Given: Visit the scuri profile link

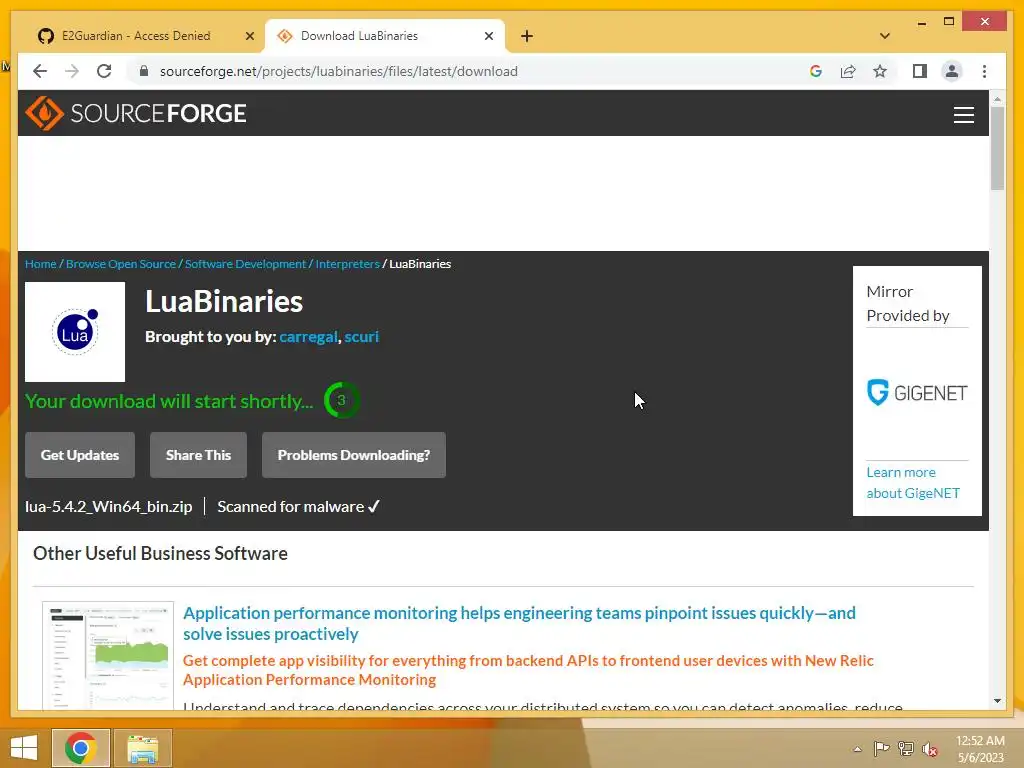Looking at the screenshot, I should (x=361, y=337).
